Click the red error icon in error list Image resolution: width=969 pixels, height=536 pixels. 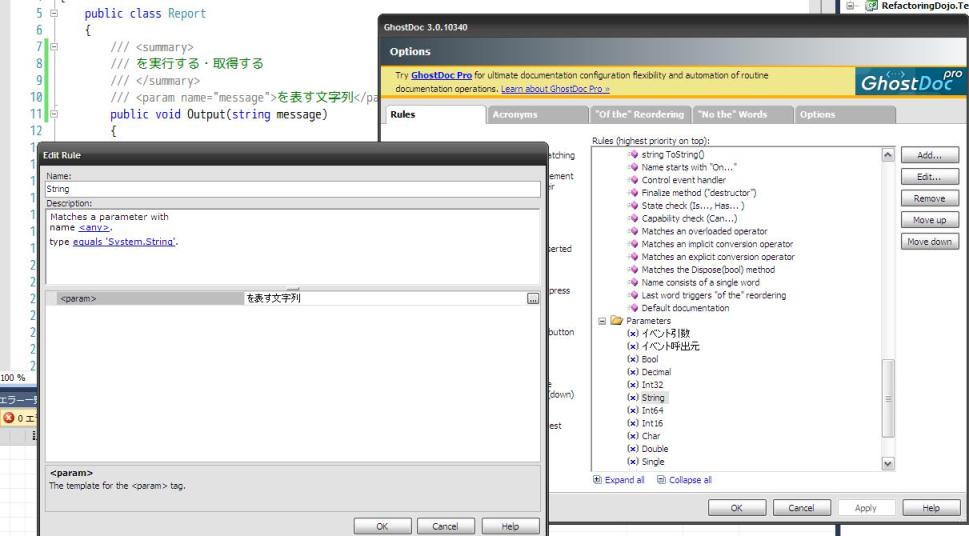point(9,418)
